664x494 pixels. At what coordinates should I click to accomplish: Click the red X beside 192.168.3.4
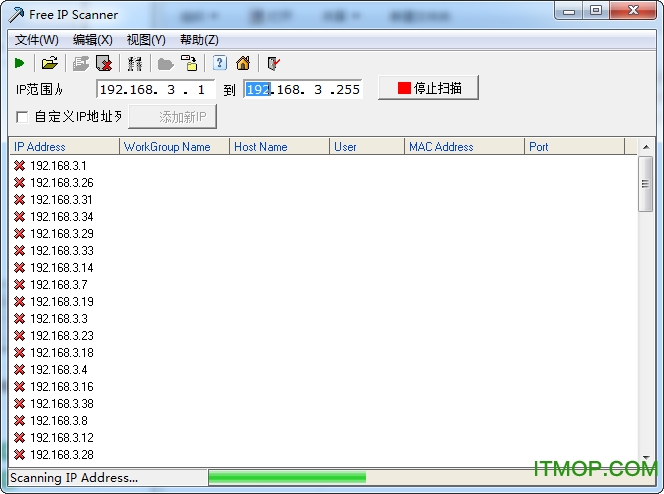19,370
